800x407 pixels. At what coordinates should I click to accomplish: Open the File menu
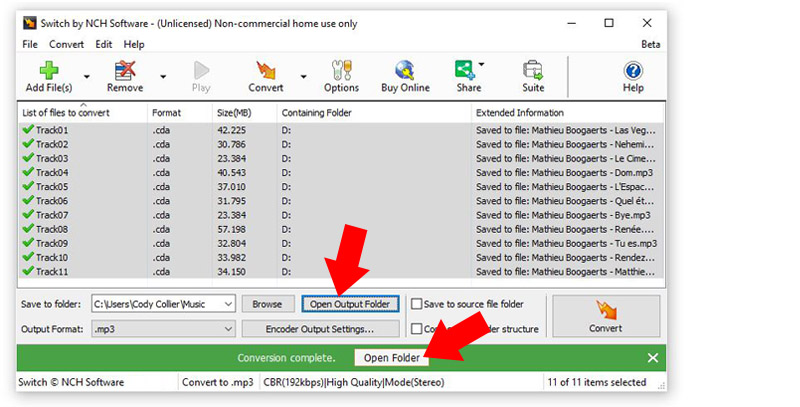(x=30, y=44)
